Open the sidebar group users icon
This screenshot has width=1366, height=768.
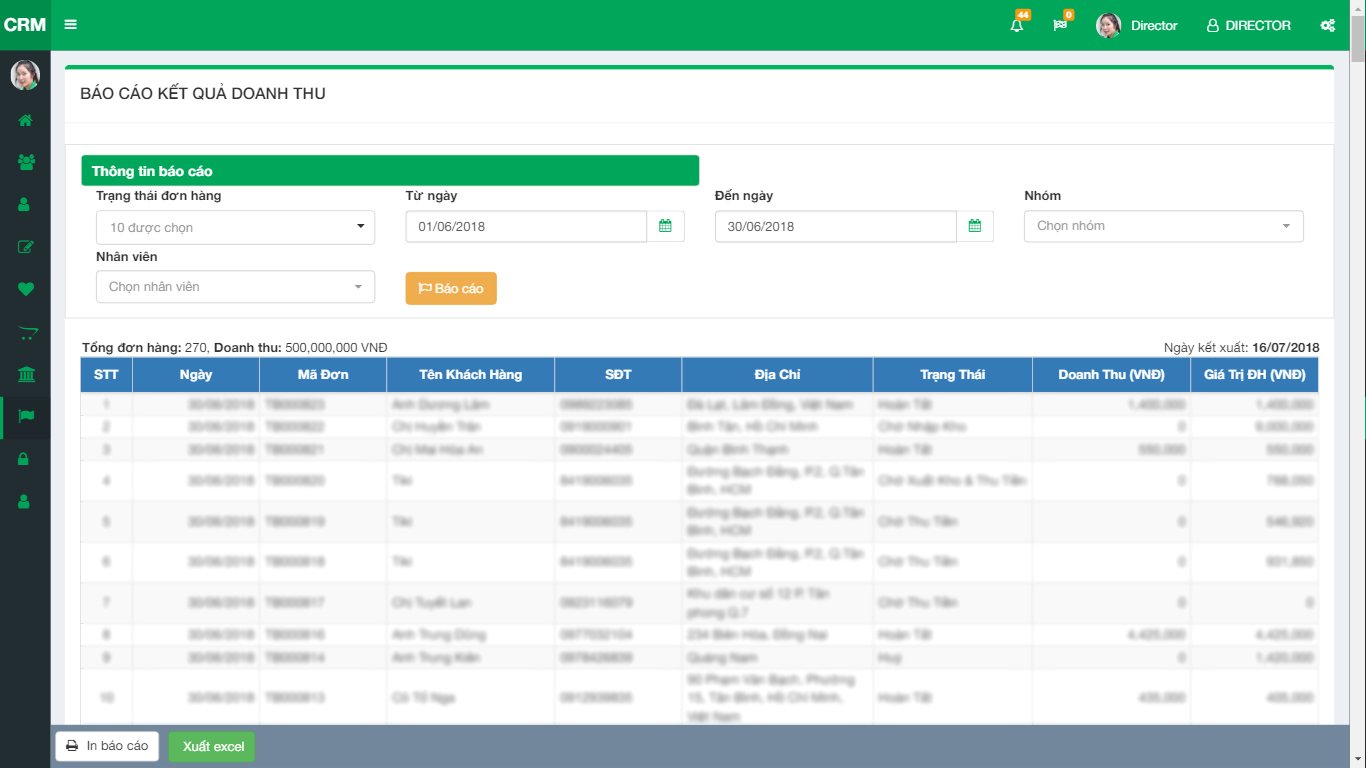point(25,162)
